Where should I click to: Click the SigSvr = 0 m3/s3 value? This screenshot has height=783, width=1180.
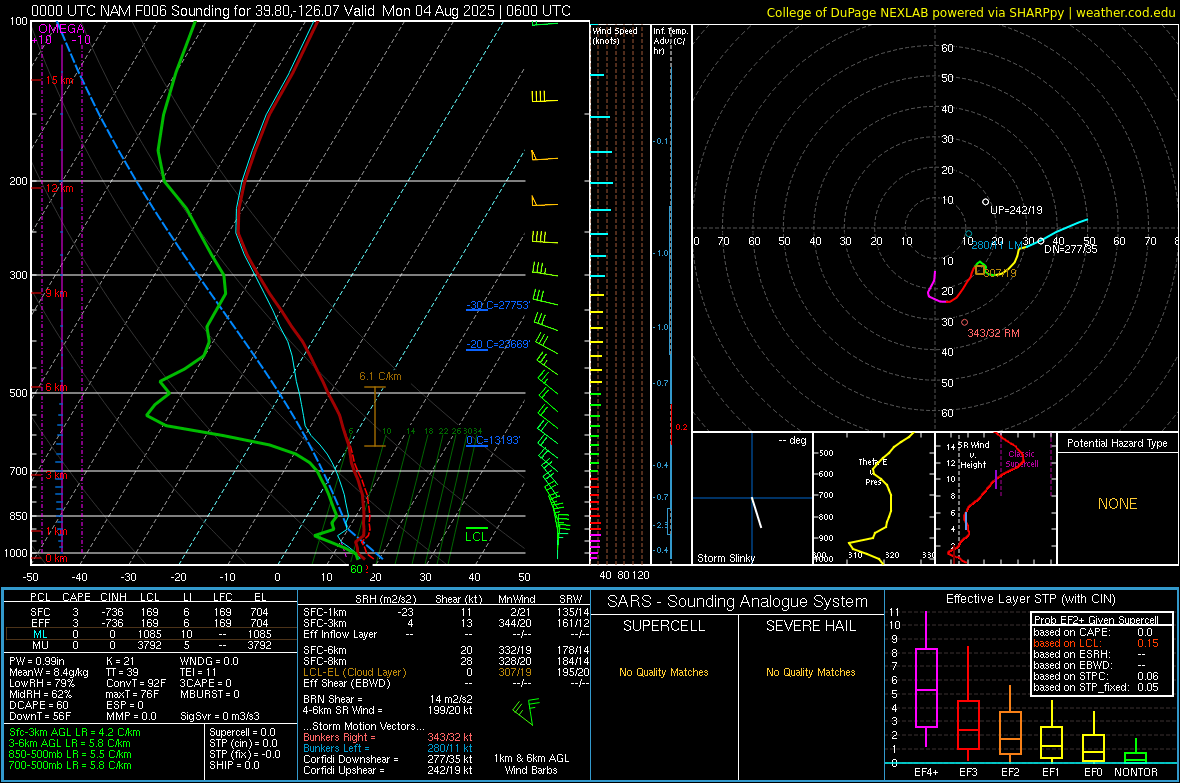pos(220,716)
